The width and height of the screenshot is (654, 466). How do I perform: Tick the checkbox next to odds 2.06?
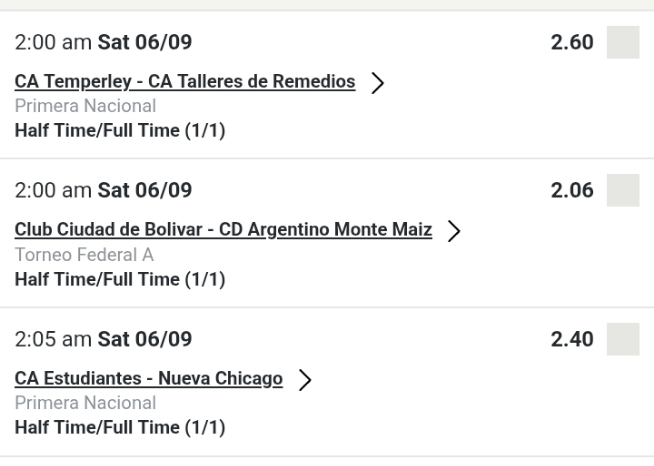click(623, 190)
